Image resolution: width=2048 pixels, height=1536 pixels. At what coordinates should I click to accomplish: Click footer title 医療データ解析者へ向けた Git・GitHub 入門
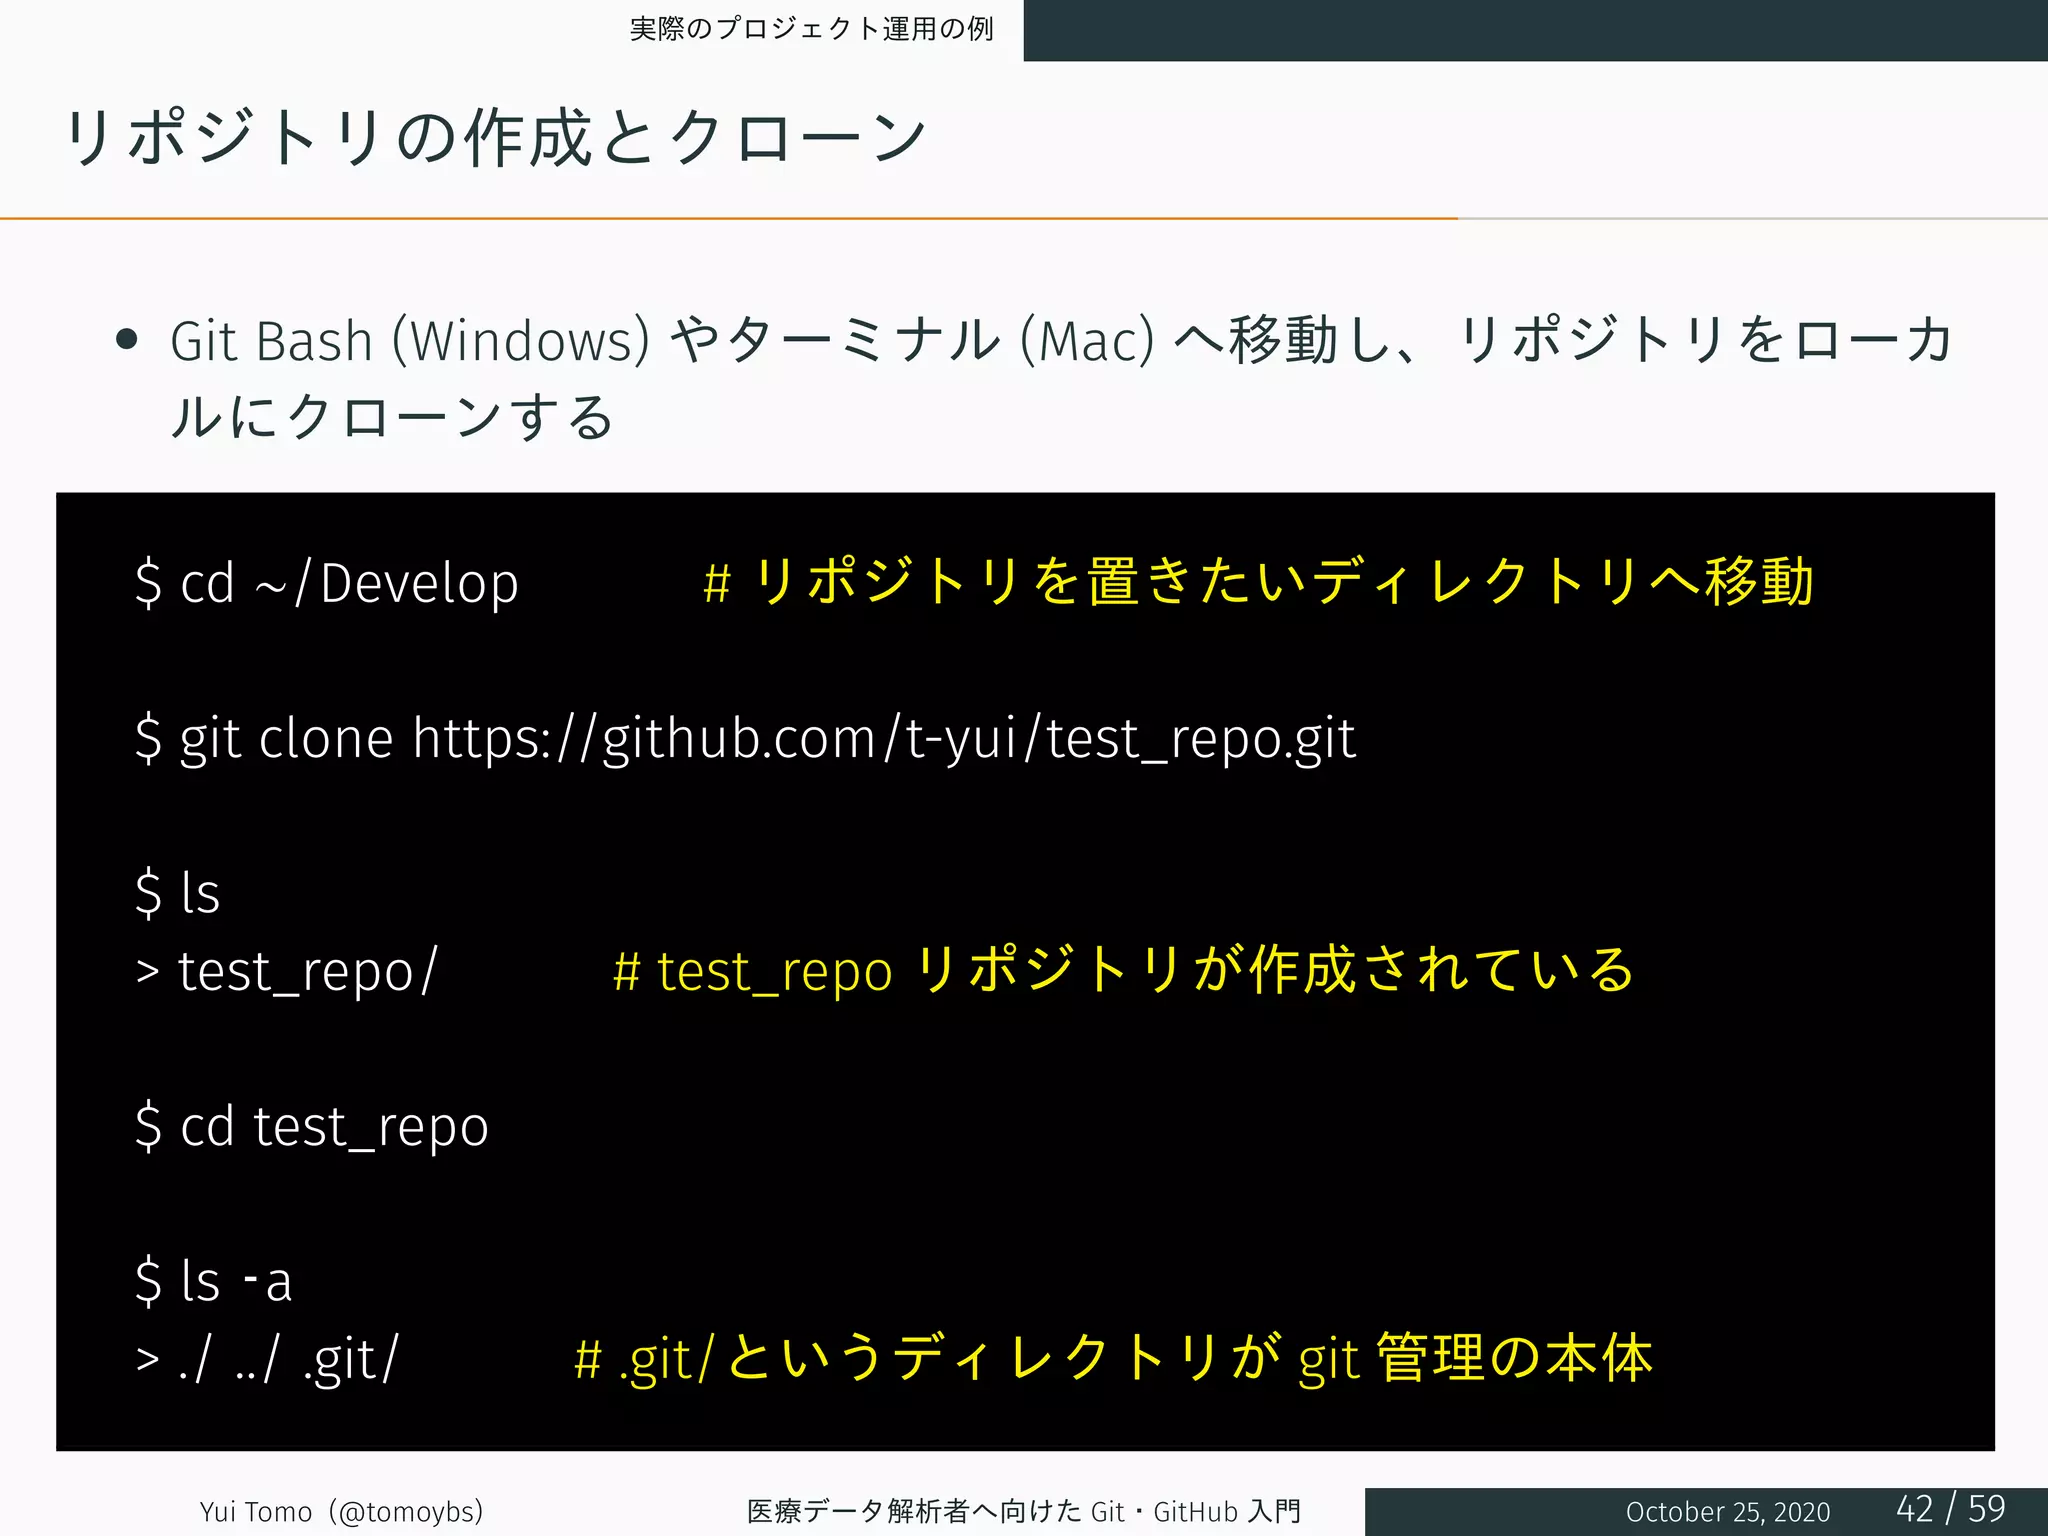coord(1024,1511)
